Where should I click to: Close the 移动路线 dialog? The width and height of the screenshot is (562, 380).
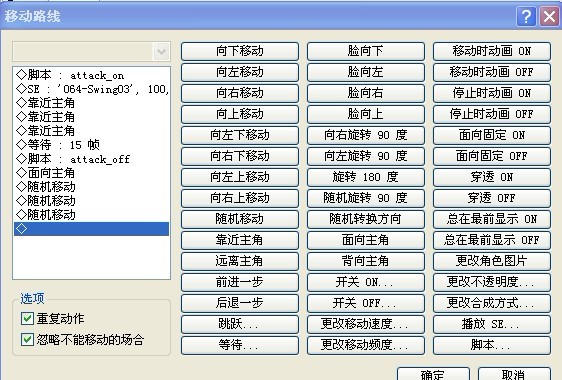tap(549, 16)
